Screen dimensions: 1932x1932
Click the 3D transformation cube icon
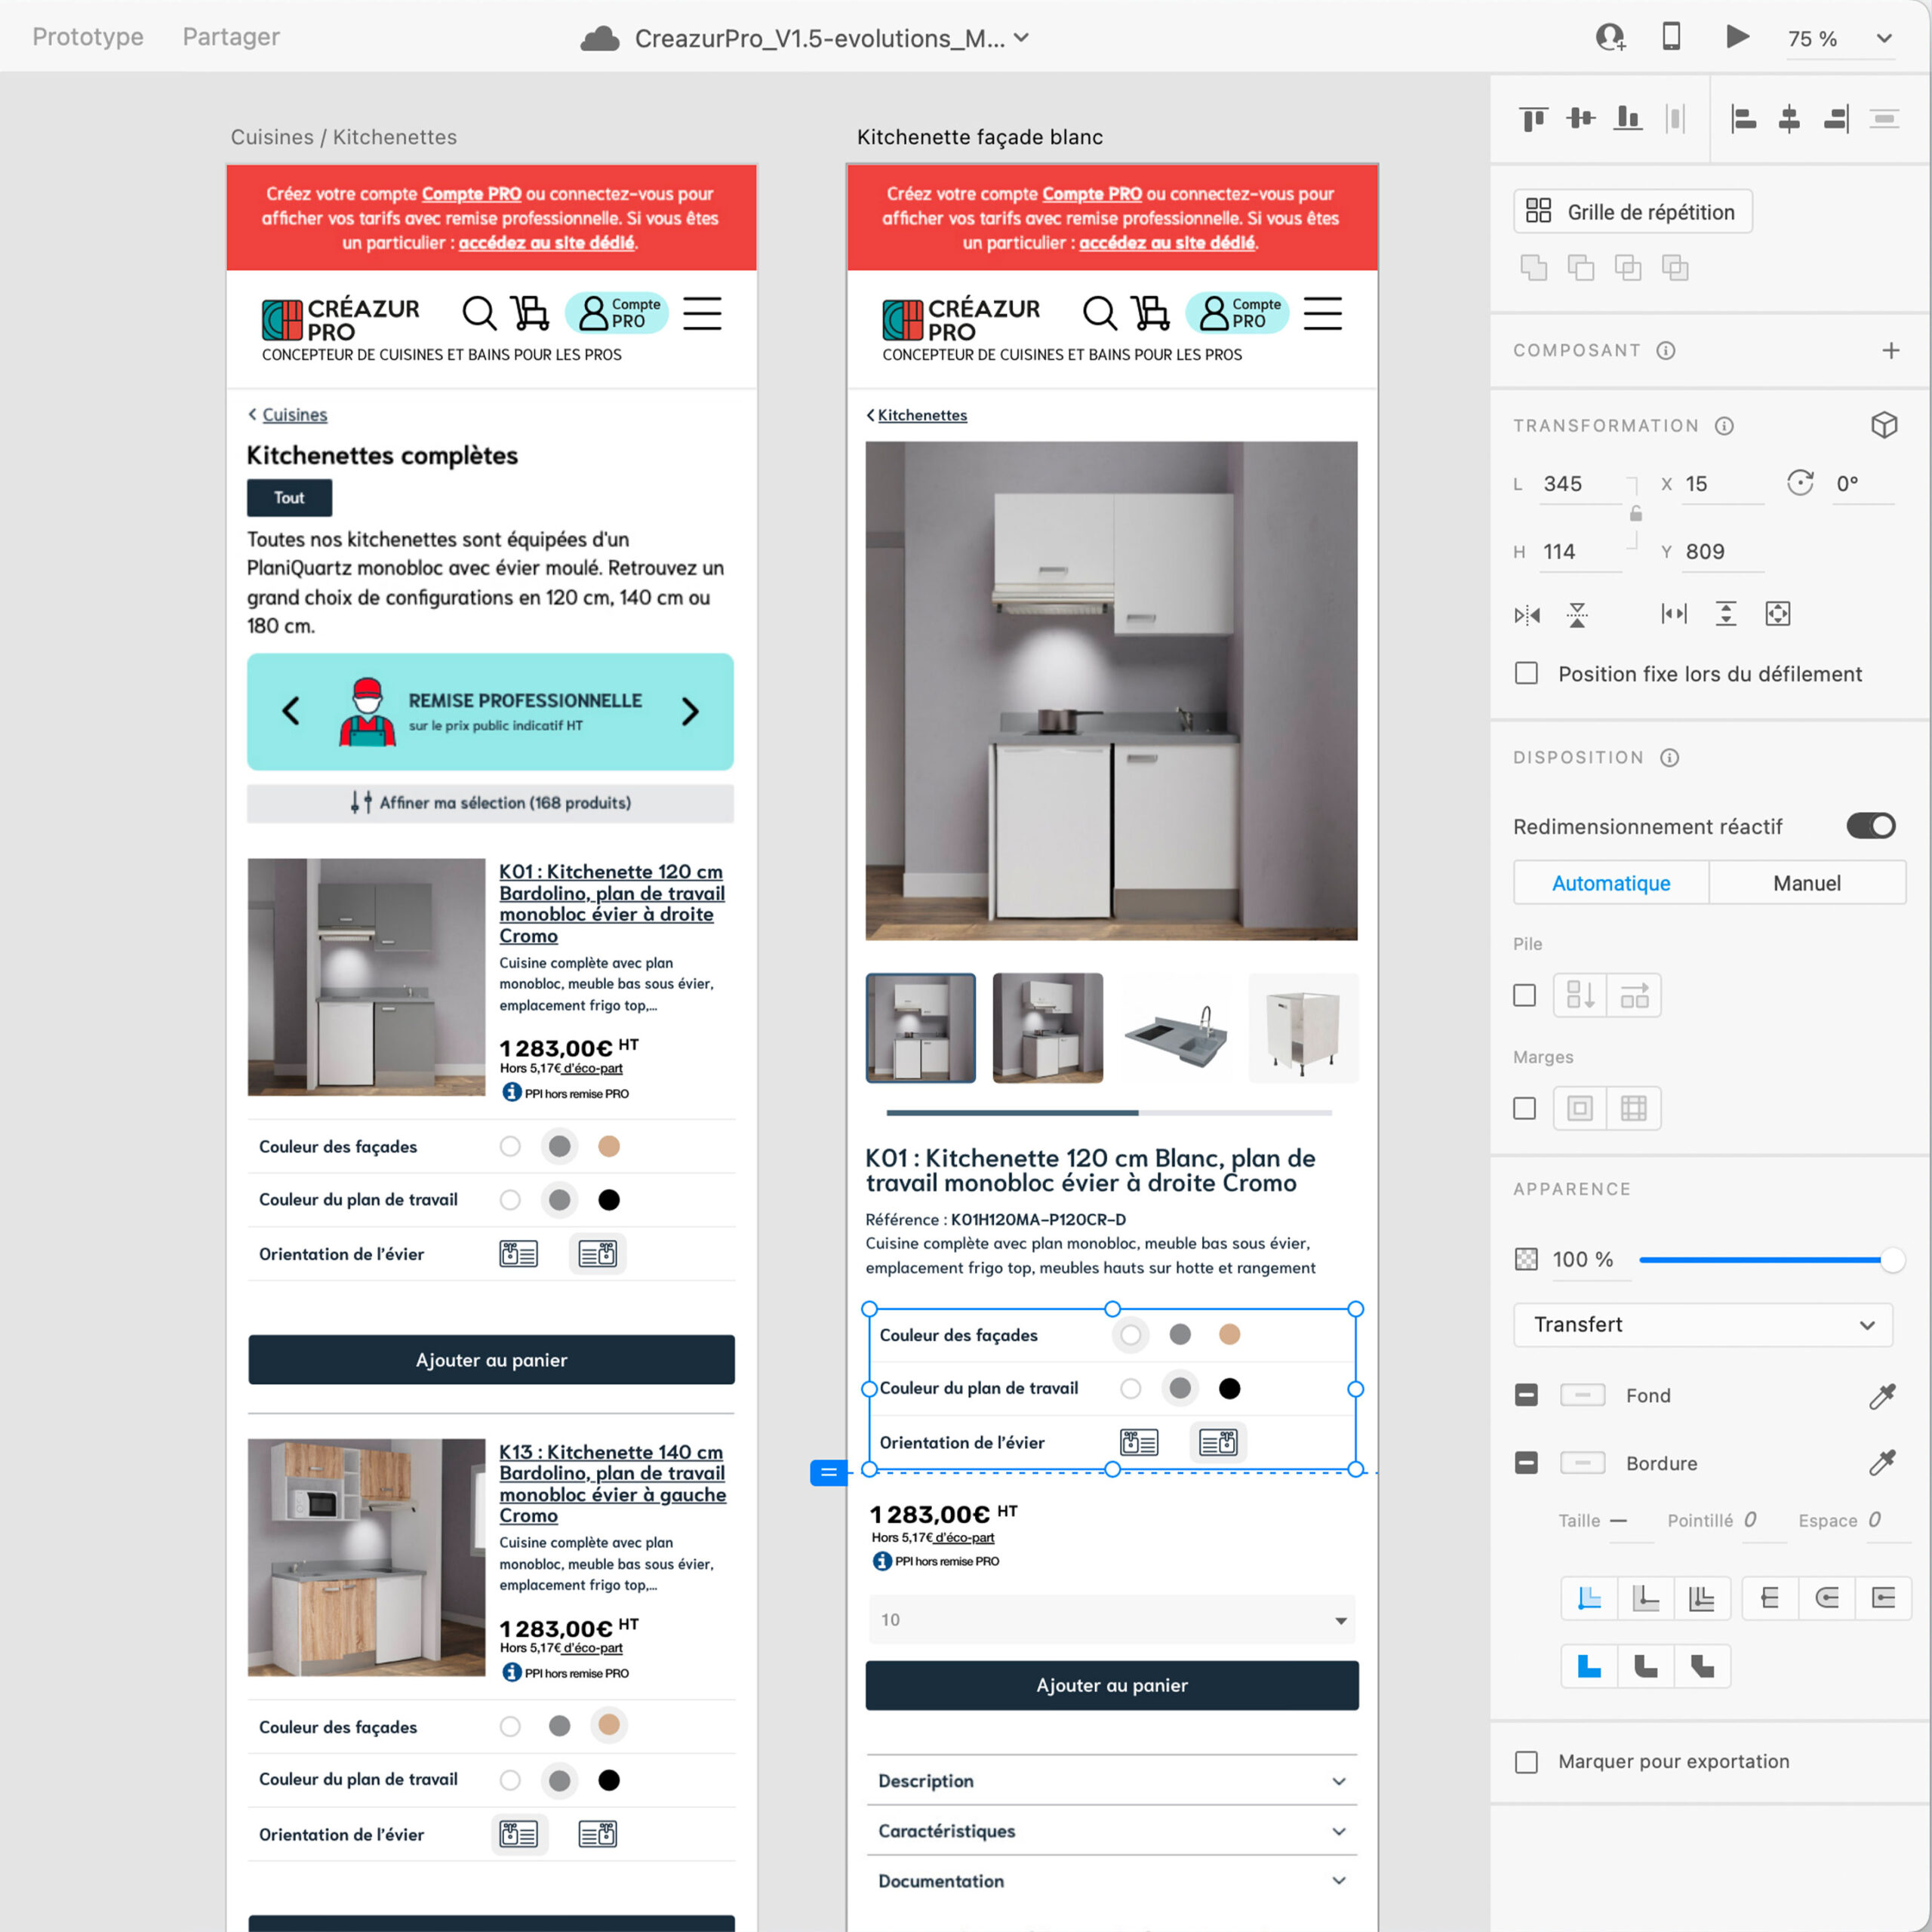(x=1884, y=425)
